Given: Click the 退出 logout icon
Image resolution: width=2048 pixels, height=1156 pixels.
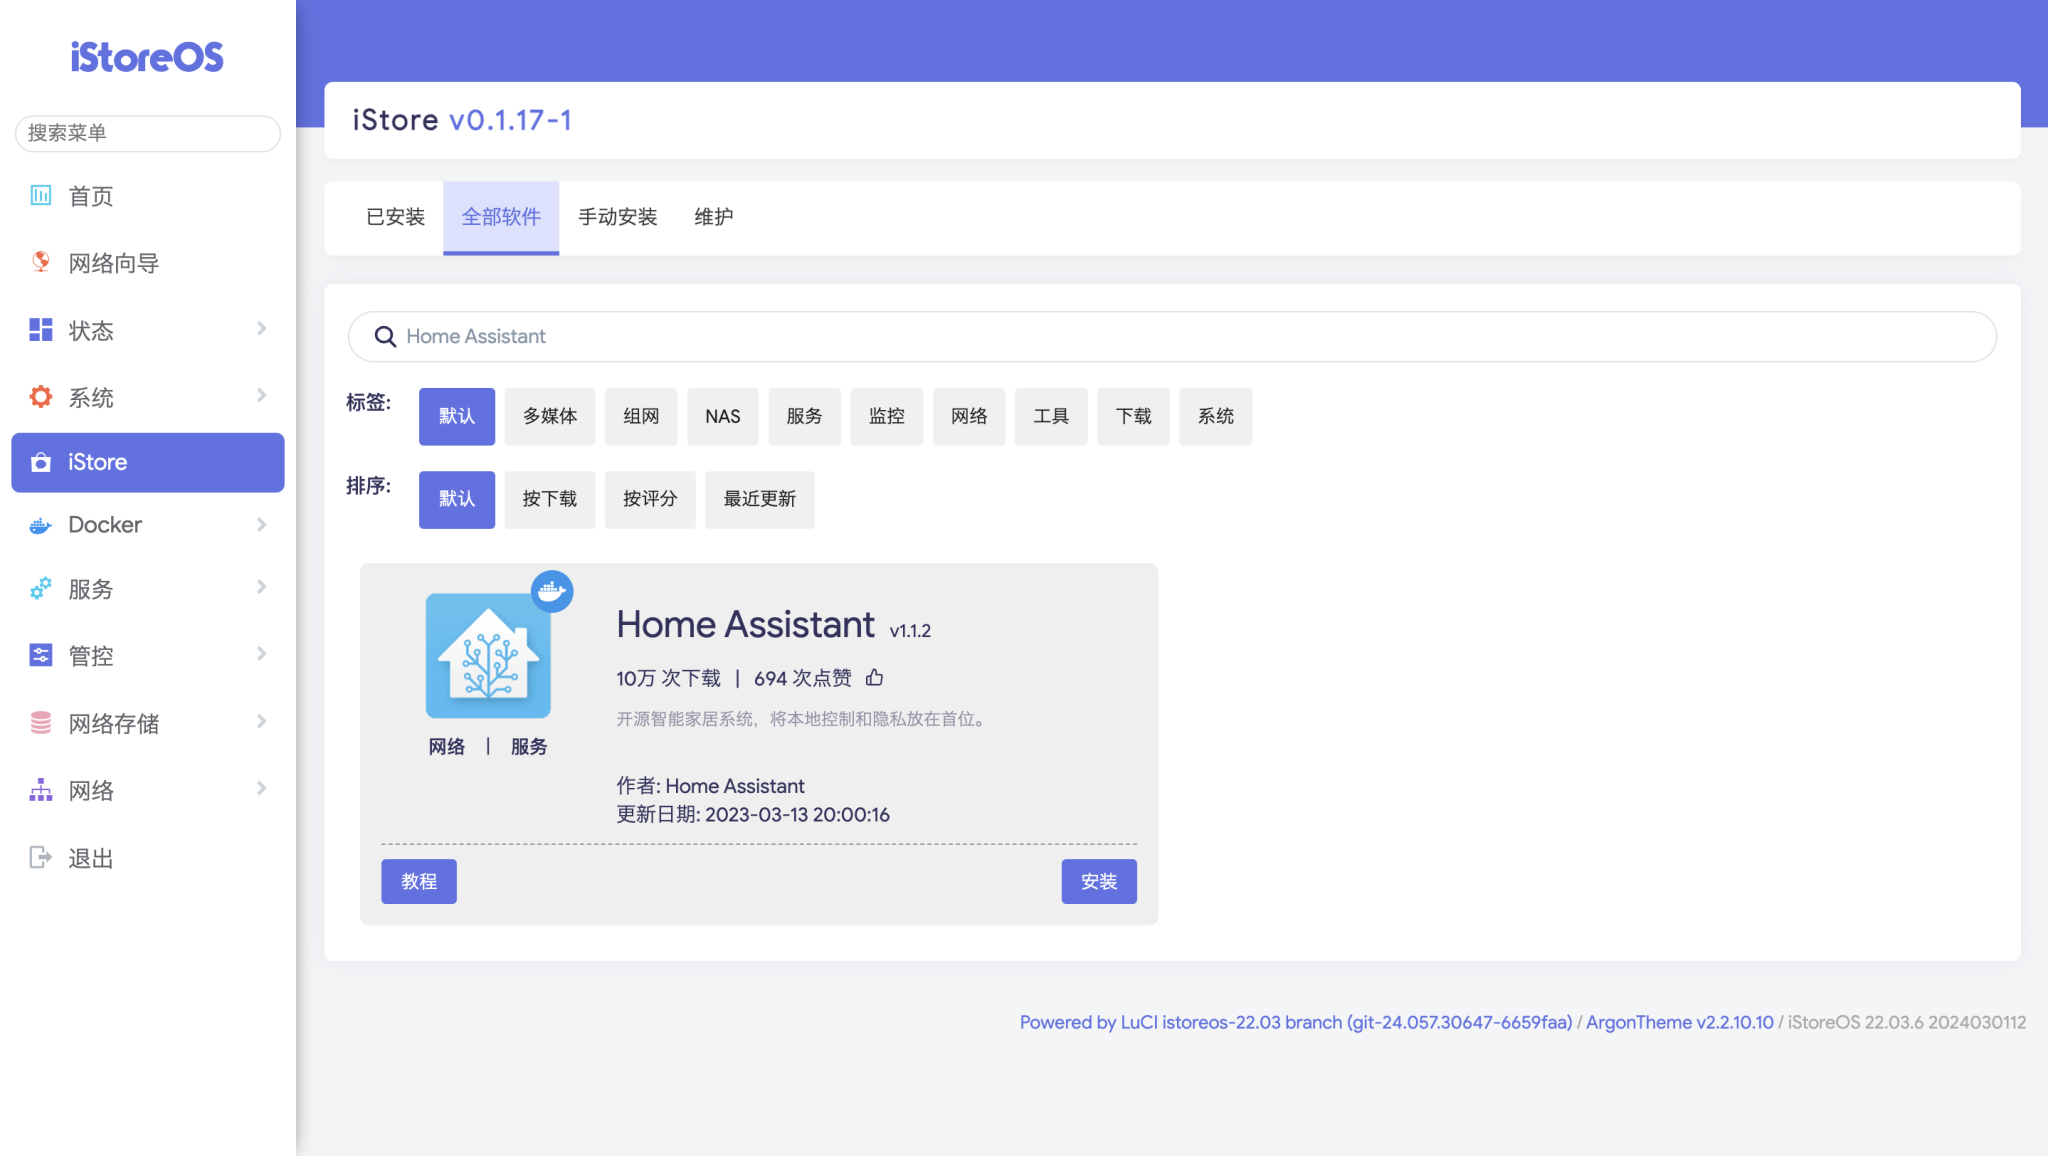Looking at the screenshot, I should coord(38,857).
